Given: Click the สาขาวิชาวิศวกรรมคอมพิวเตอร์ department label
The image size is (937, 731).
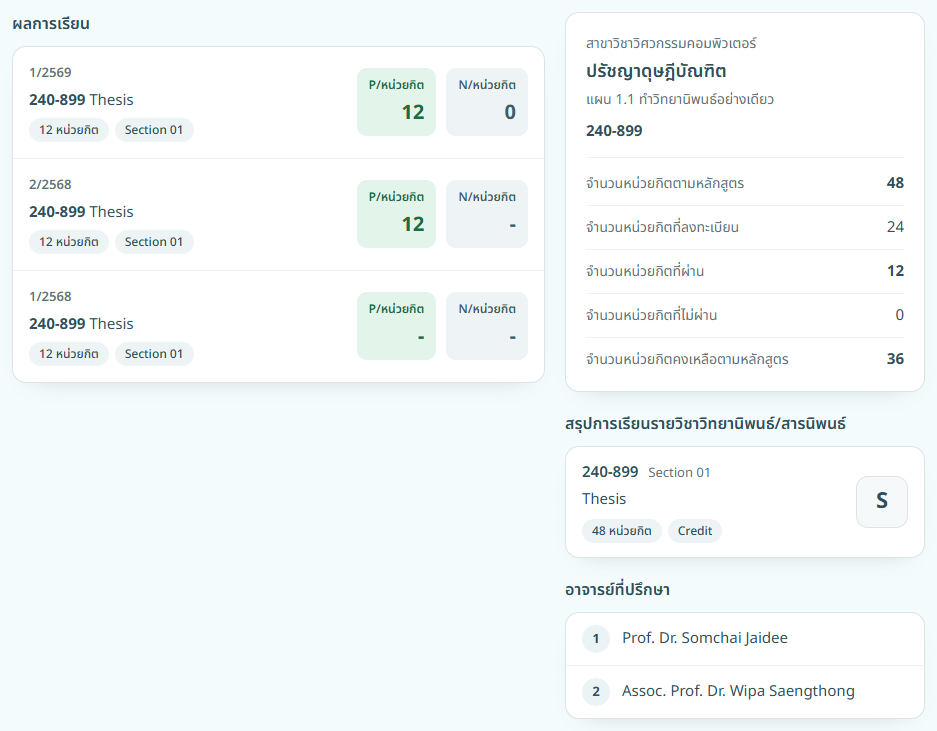Looking at the screenshot, I should 671,43.
